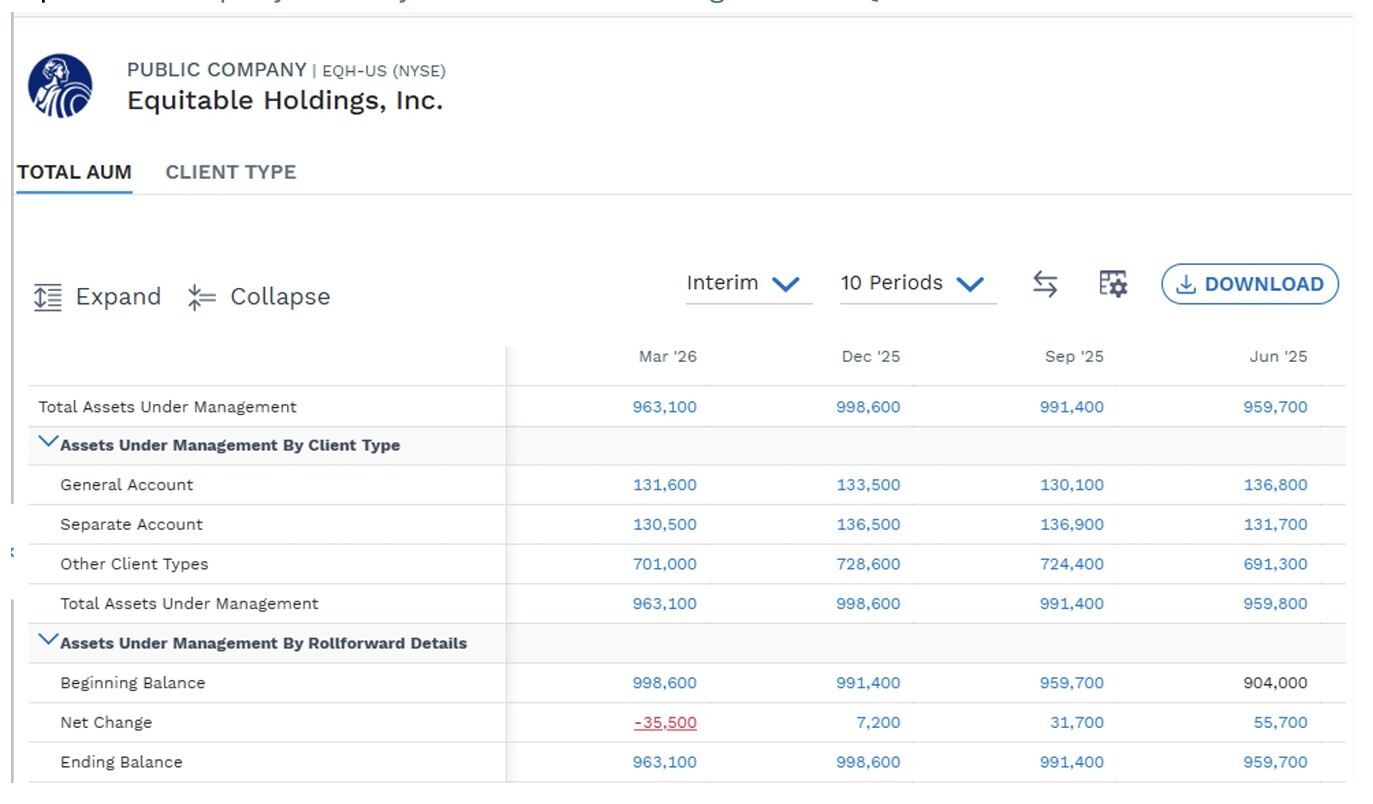Screen dimensions: 1373x804
Task: Click Dec '25 General Account value 133,500
Action: tap(868, 485)
